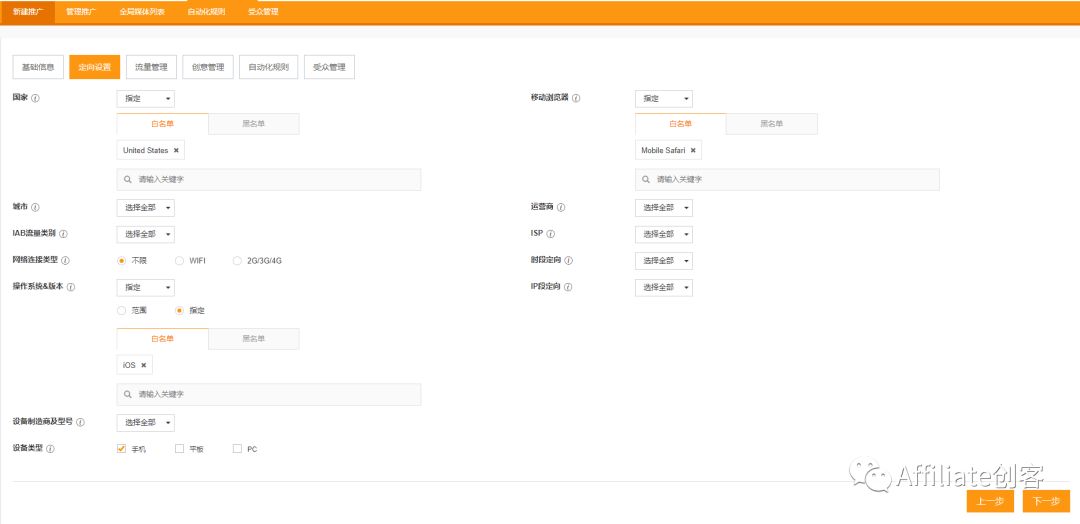Open the 国家 指定 dropdown
The width and height of the screenshot is (1080, 524).
point(146,98)
